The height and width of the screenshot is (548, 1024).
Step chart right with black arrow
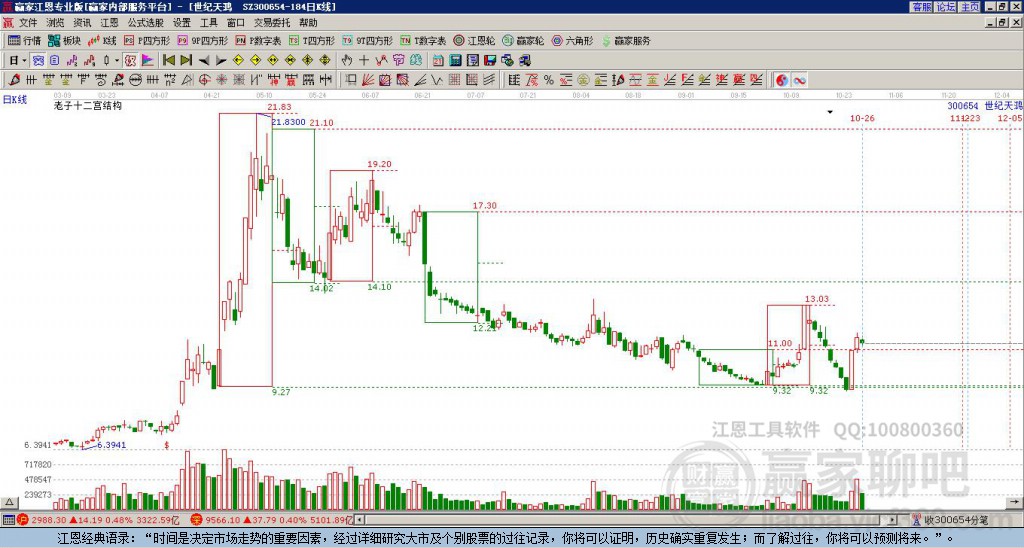221,61
